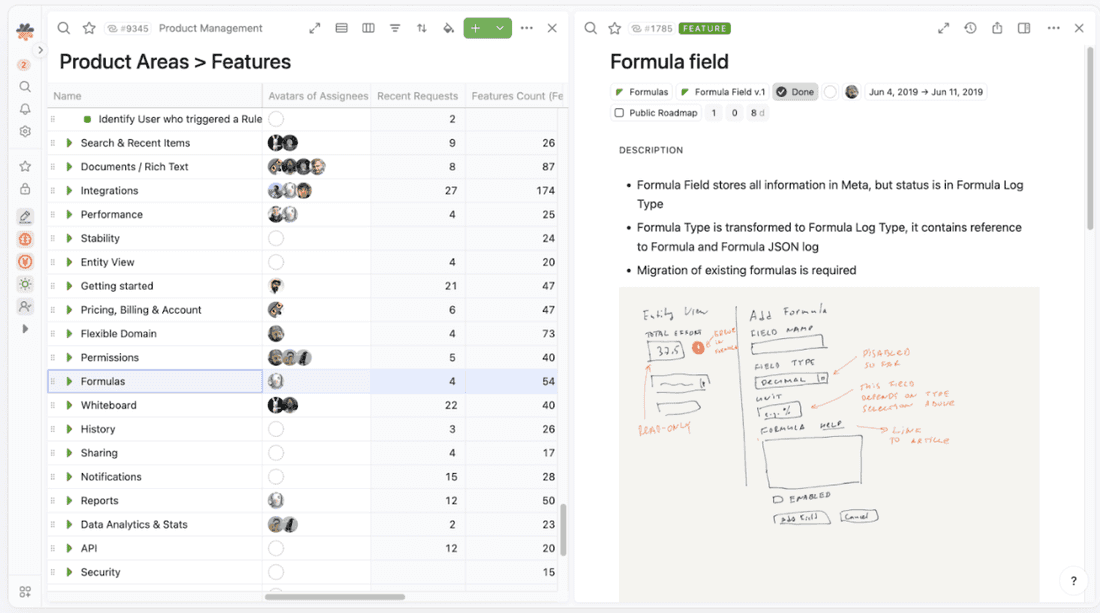The image size is (1100, 613).
Task: Open filter settings for the Features table
Action: point(395,28)
